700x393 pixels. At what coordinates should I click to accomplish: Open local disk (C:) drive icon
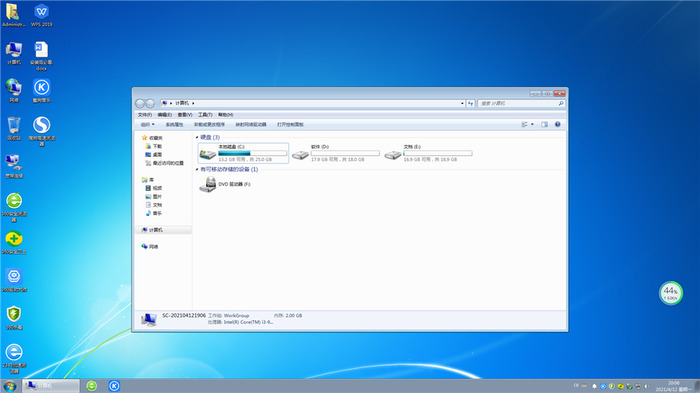[208, 155]
